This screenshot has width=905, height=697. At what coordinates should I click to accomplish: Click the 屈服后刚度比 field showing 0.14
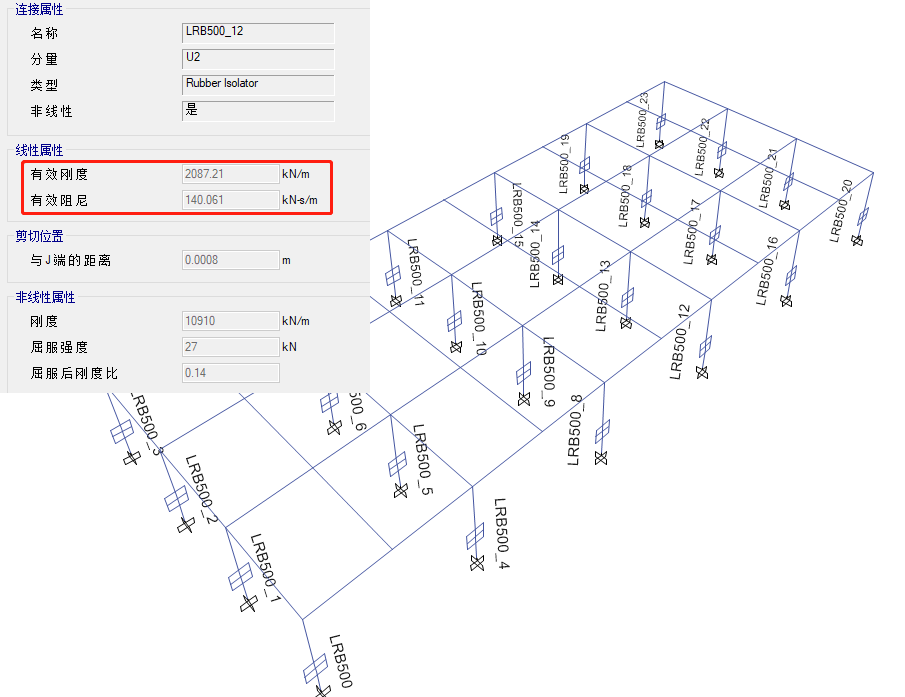[230, 373]
